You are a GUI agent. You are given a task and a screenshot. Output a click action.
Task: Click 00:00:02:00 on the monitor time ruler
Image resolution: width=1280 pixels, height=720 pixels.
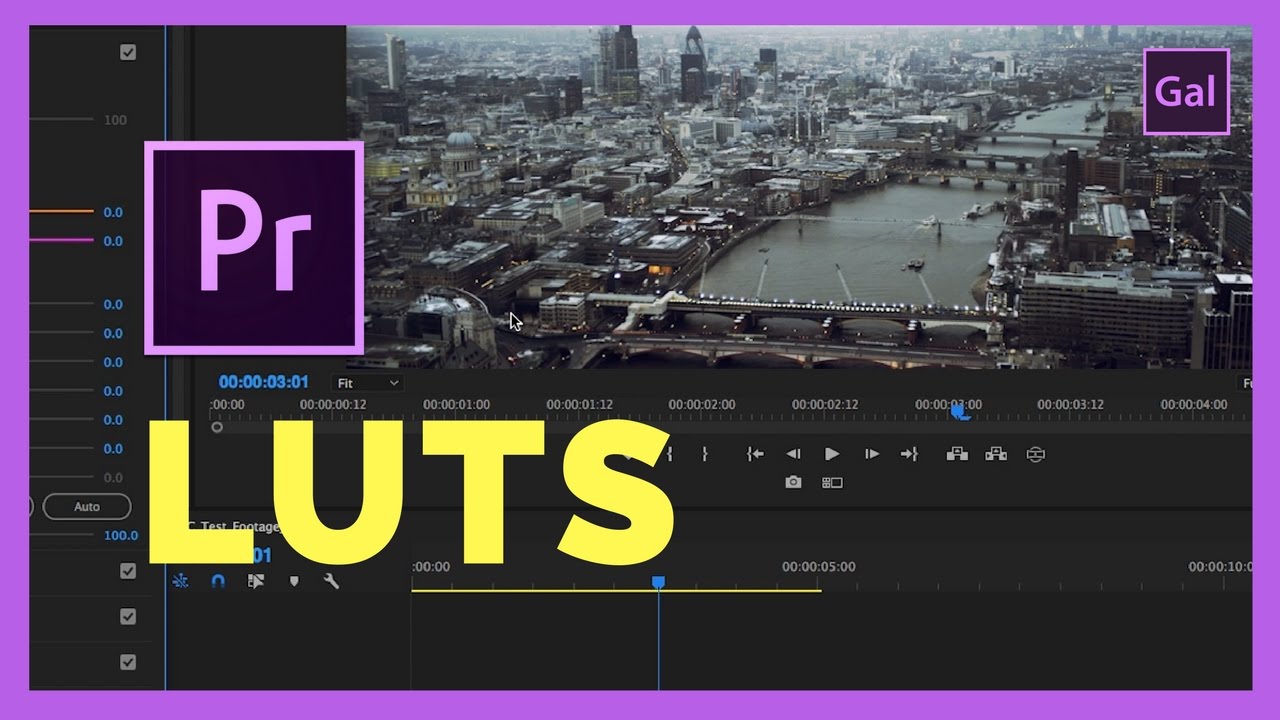click(x=702, y=405)
